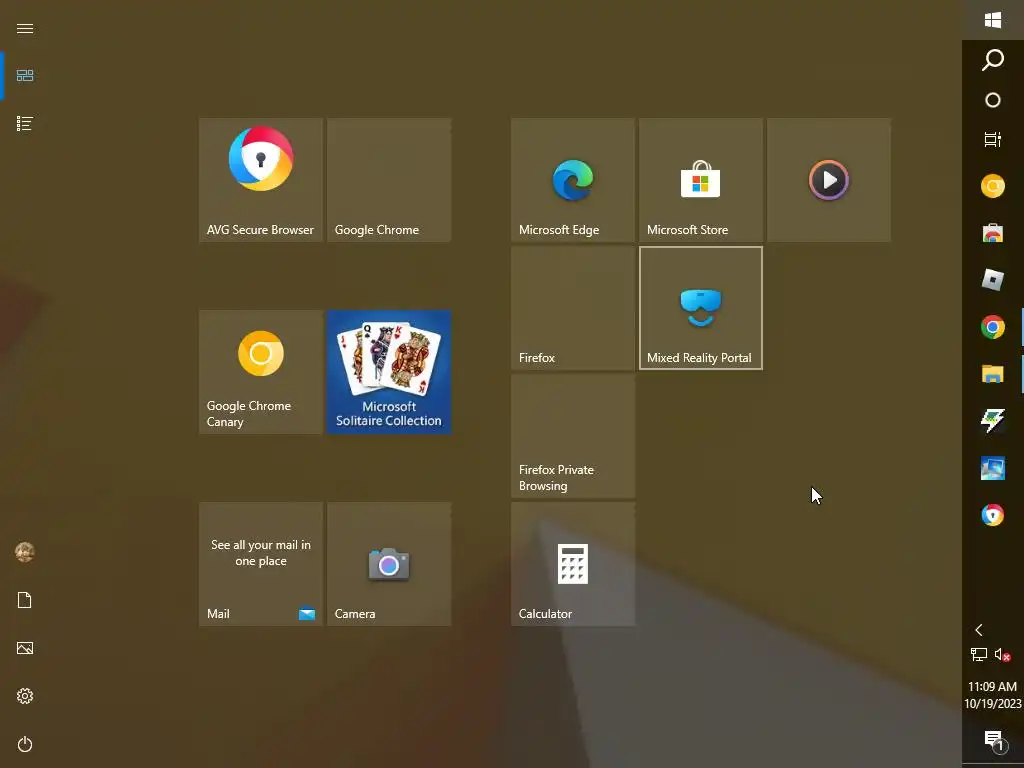Open the clock showing 11:09 AM
The width and height of the screenshot is (1024, 768).
993,695
